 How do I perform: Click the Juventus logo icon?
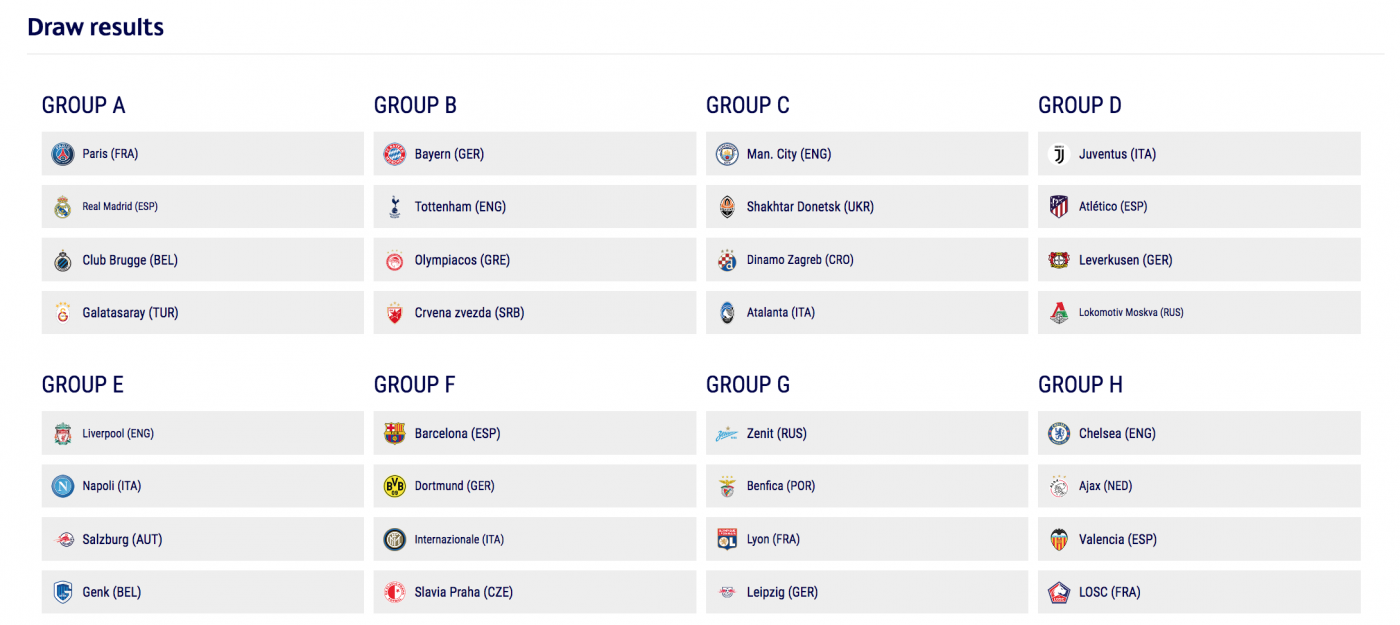[x=1059, y=154]
